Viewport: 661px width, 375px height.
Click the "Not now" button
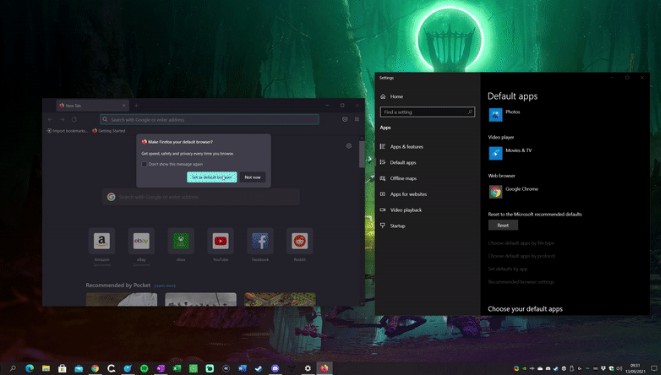click(x=253, y=177)
